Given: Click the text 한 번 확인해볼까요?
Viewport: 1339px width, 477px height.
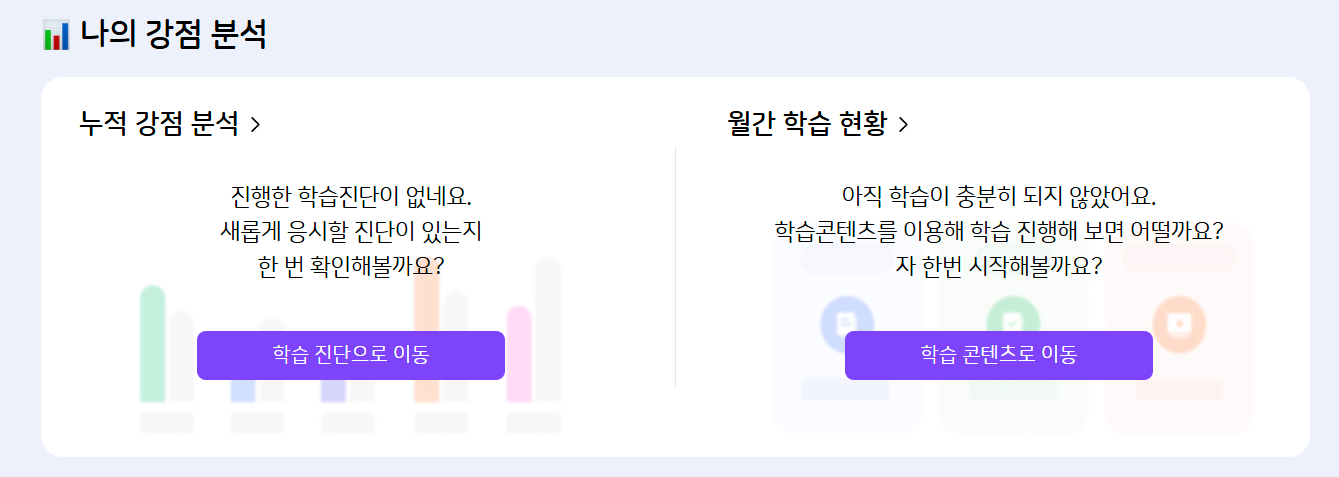Looking at the screenshot, I should point(350,267).
